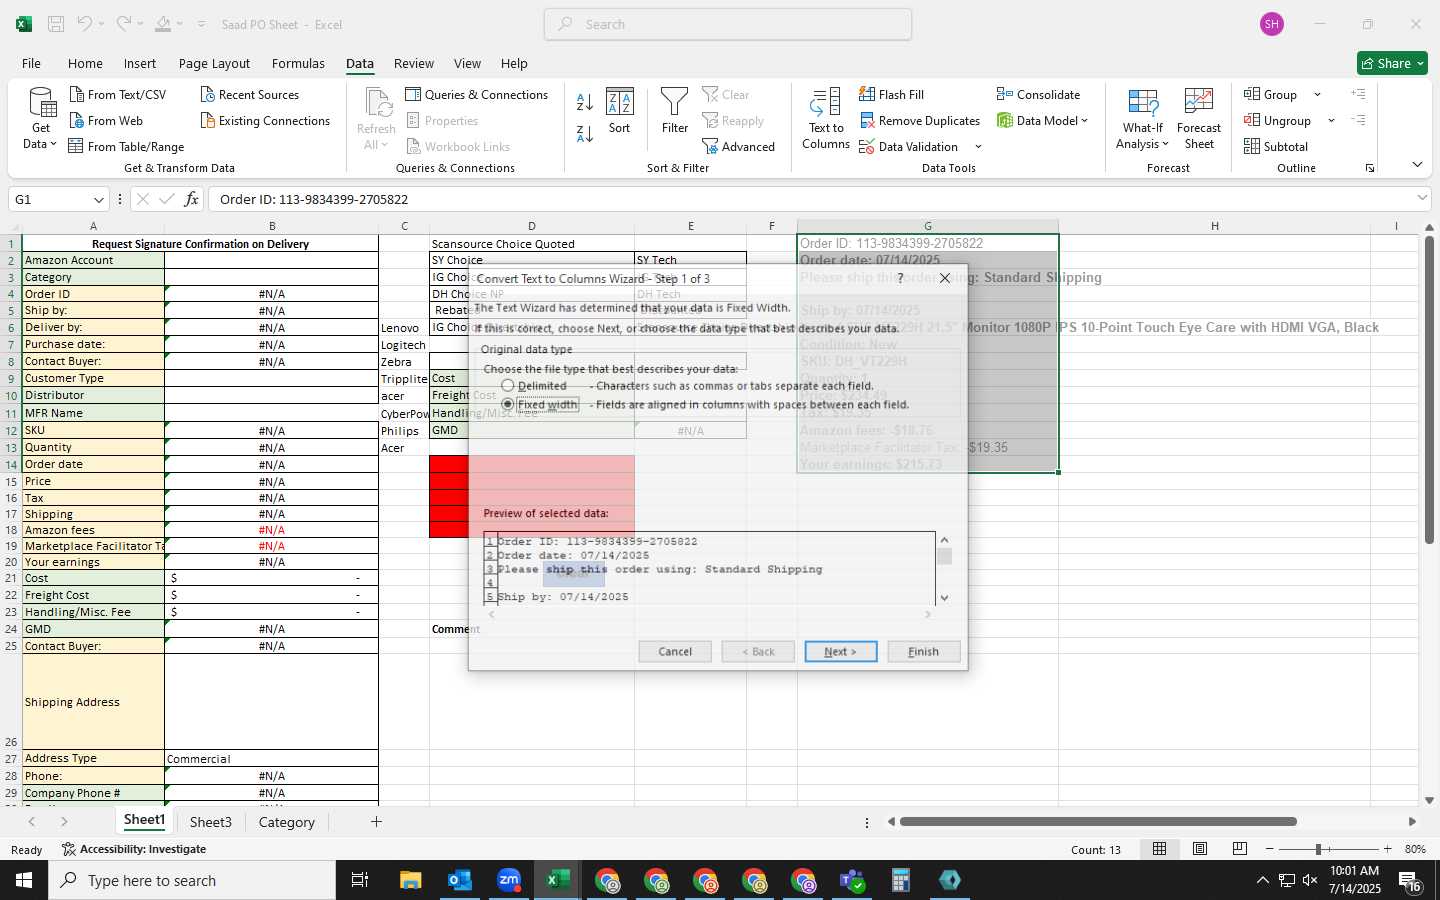Open File Explorer on taskbar
1440x900 pixels.
tap(411, 880)
